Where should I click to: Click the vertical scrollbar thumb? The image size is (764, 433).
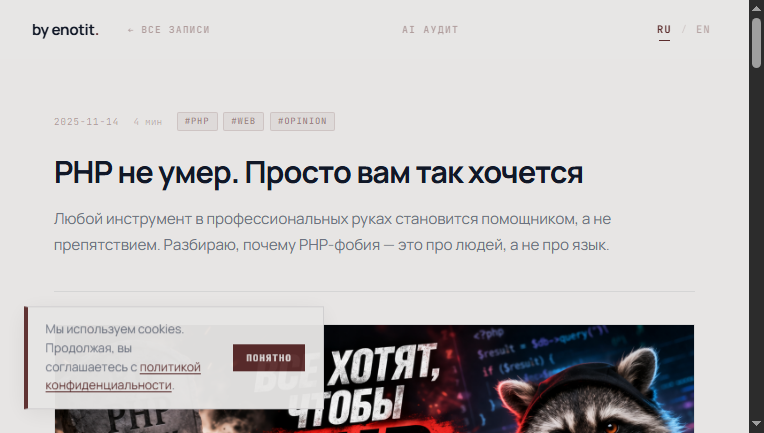click(756, 43)
